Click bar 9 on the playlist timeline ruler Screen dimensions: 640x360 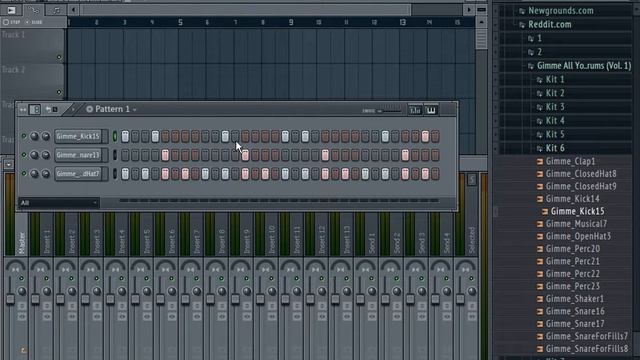[291, 22]
